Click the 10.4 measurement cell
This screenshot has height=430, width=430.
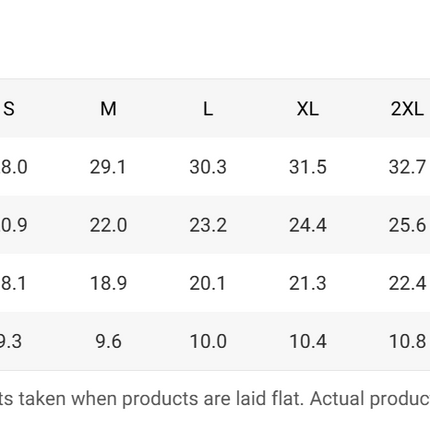[308, 341]
